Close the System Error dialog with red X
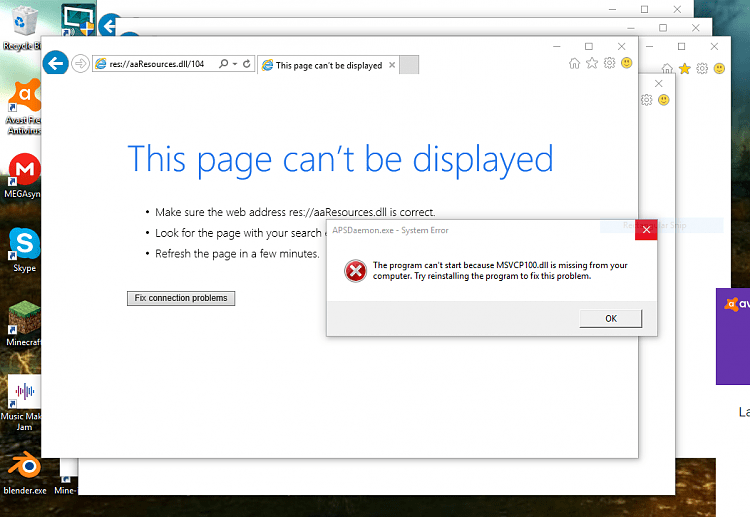 coord(646,231)
